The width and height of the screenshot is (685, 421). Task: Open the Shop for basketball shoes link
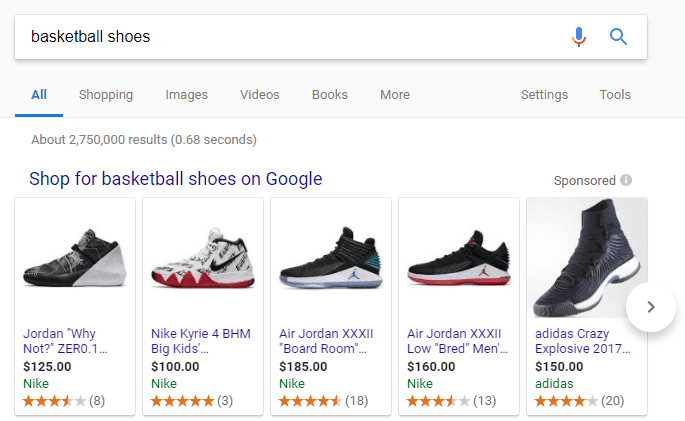pyautogui.click(x=176, y=179)
